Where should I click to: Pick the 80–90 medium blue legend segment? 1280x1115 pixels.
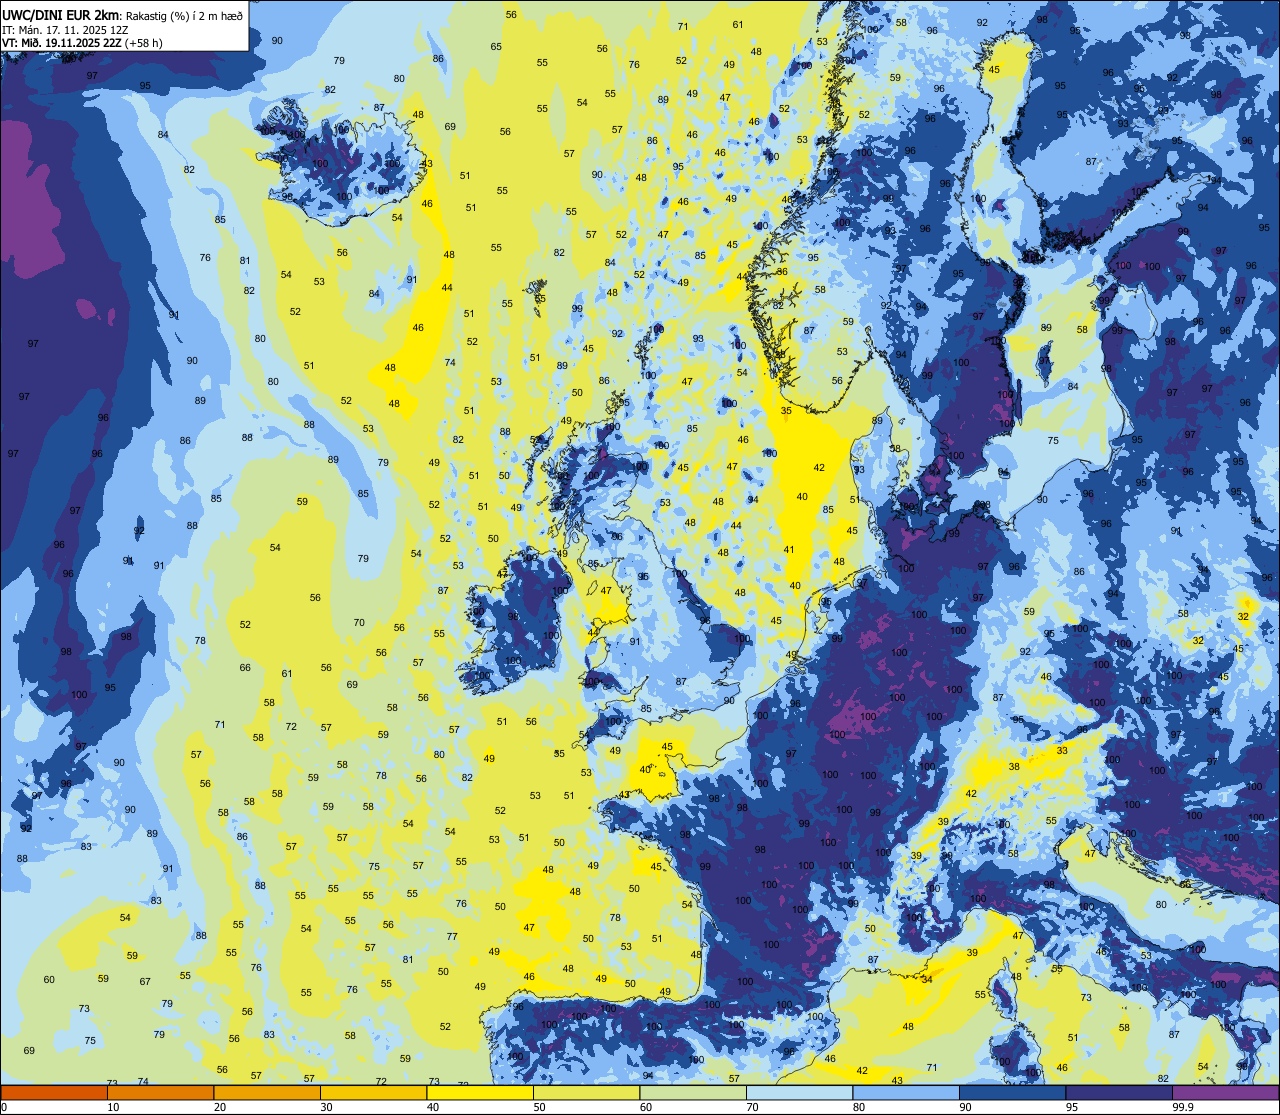tap(905, 1092)
